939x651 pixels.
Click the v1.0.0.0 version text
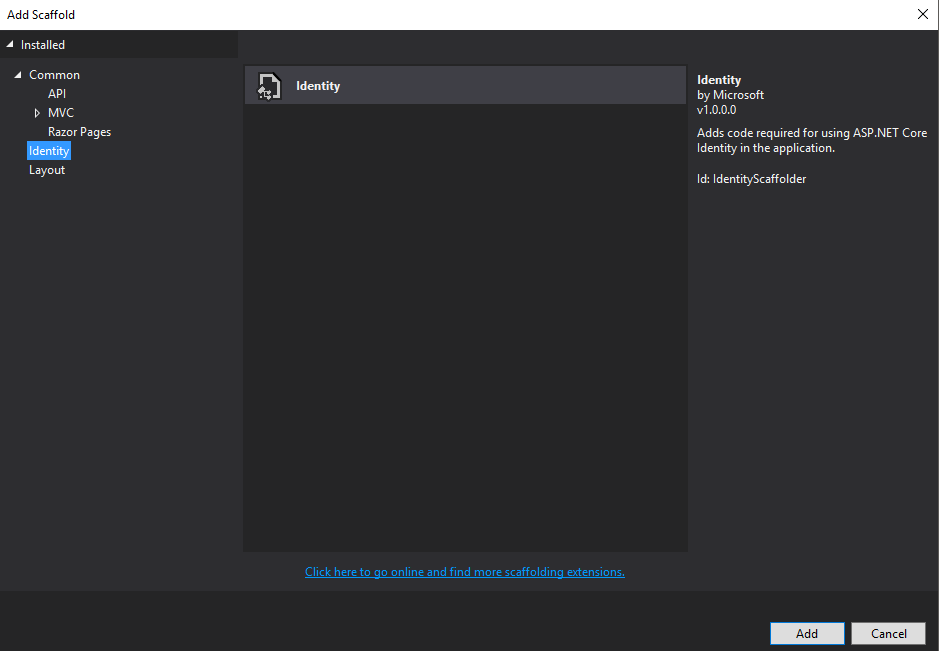click(x=716, y=110)
